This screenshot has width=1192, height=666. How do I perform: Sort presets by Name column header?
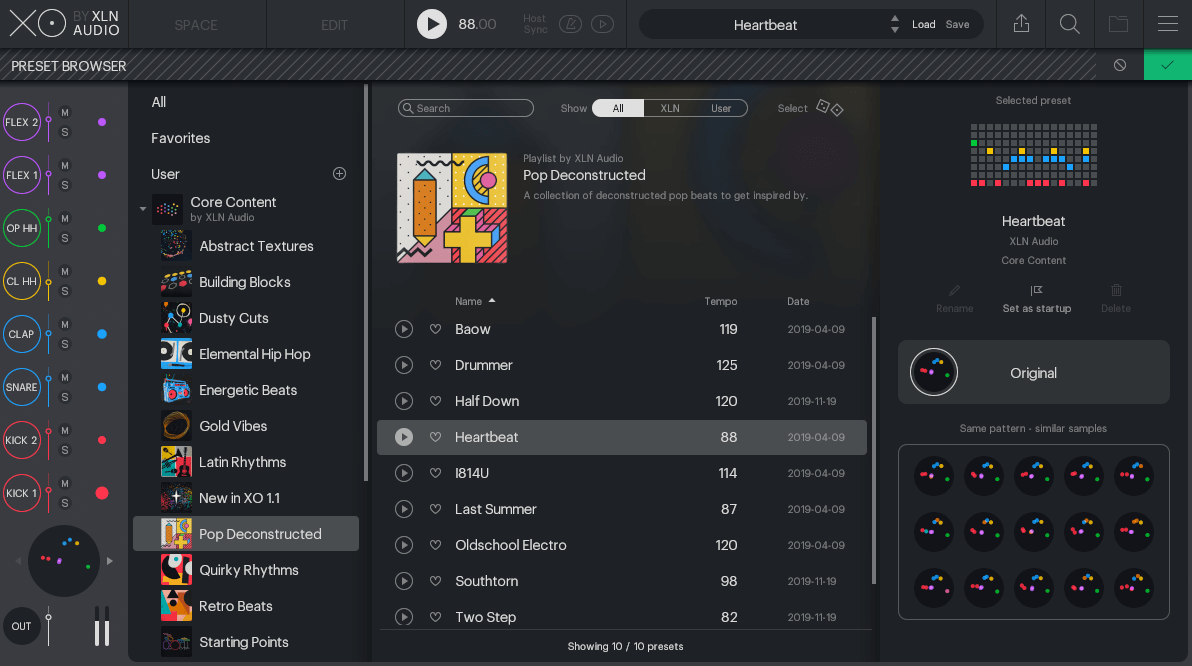(x=469, y=301)
